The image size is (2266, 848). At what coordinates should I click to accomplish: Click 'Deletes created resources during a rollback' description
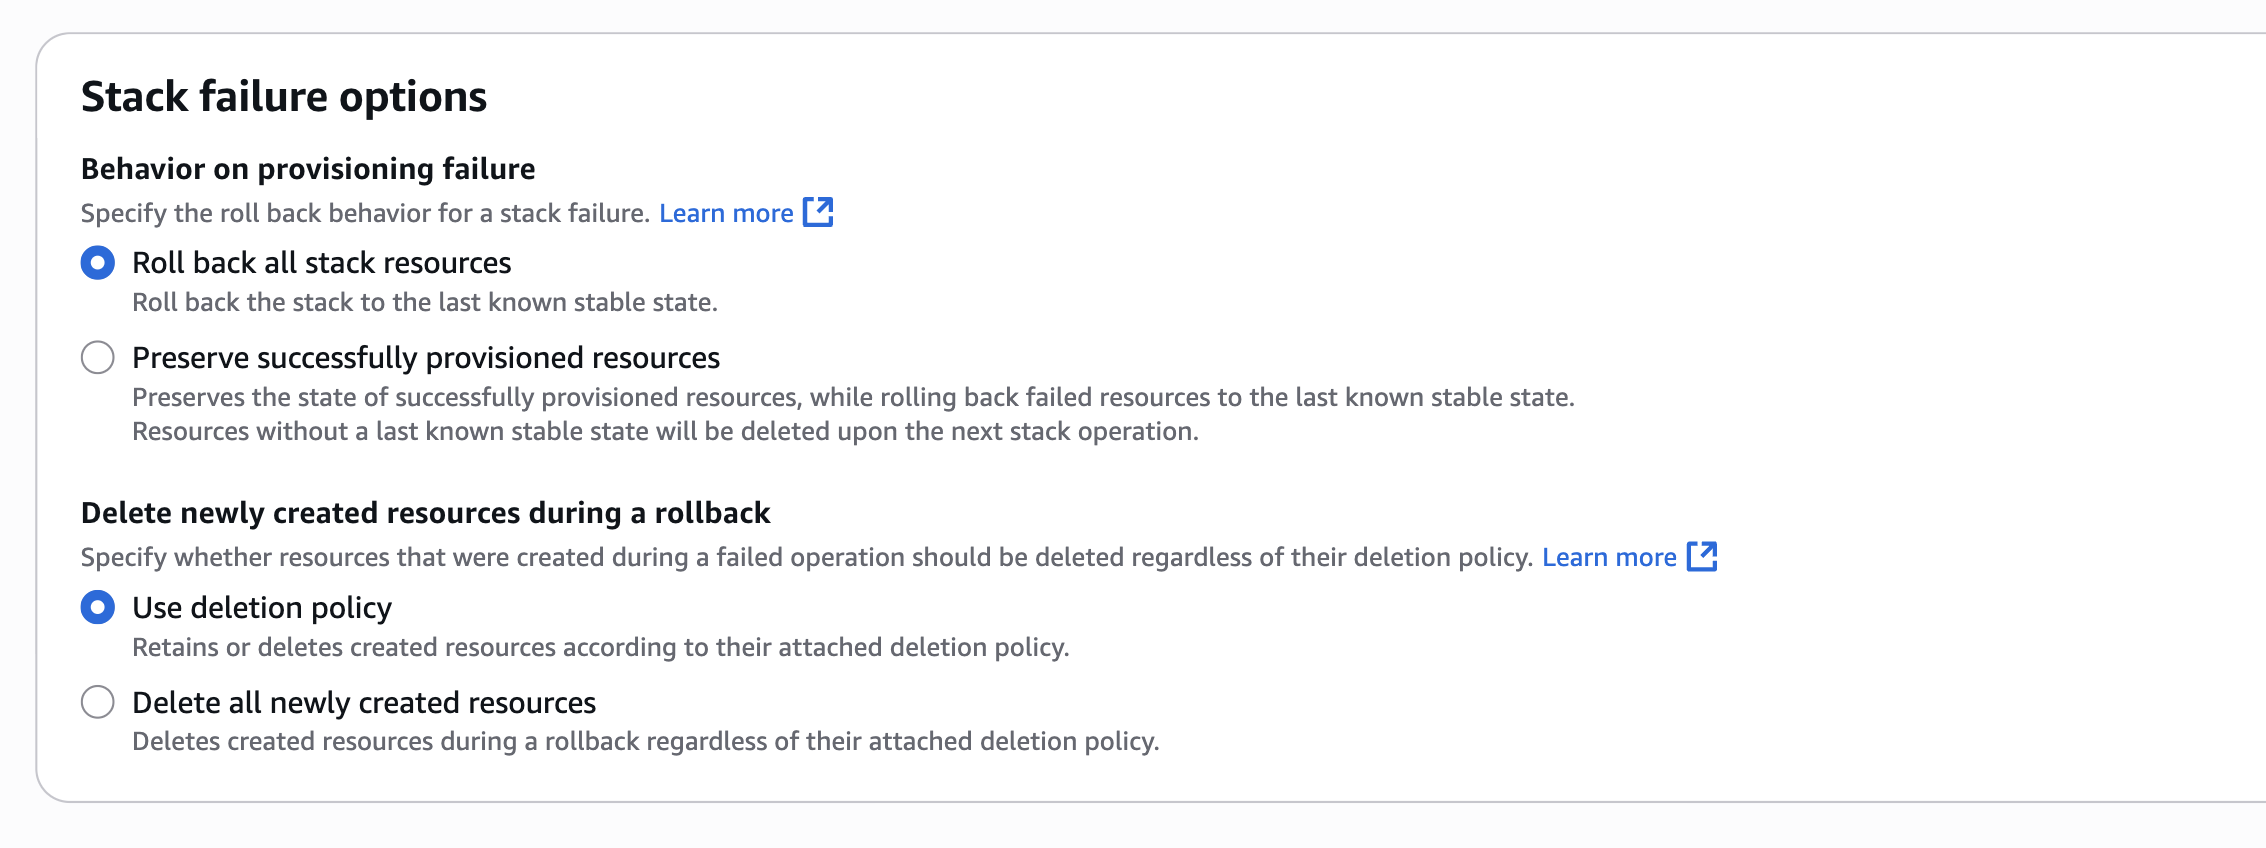pos(645,741)
